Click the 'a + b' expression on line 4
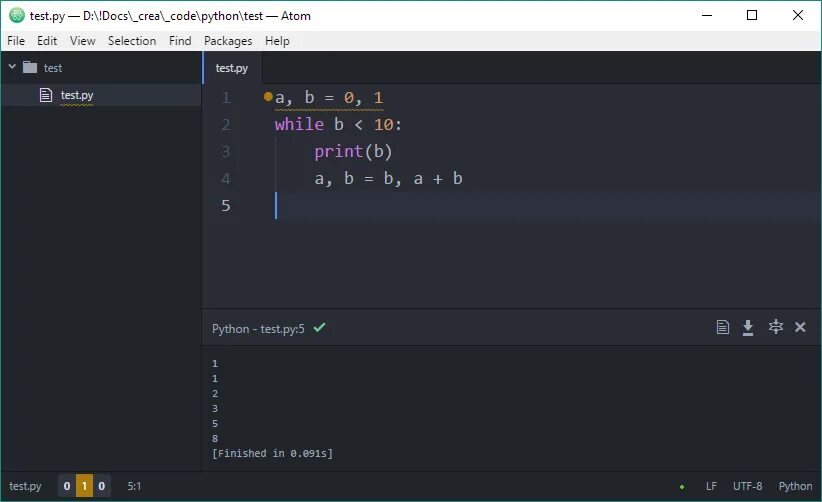 pos(438,179)
